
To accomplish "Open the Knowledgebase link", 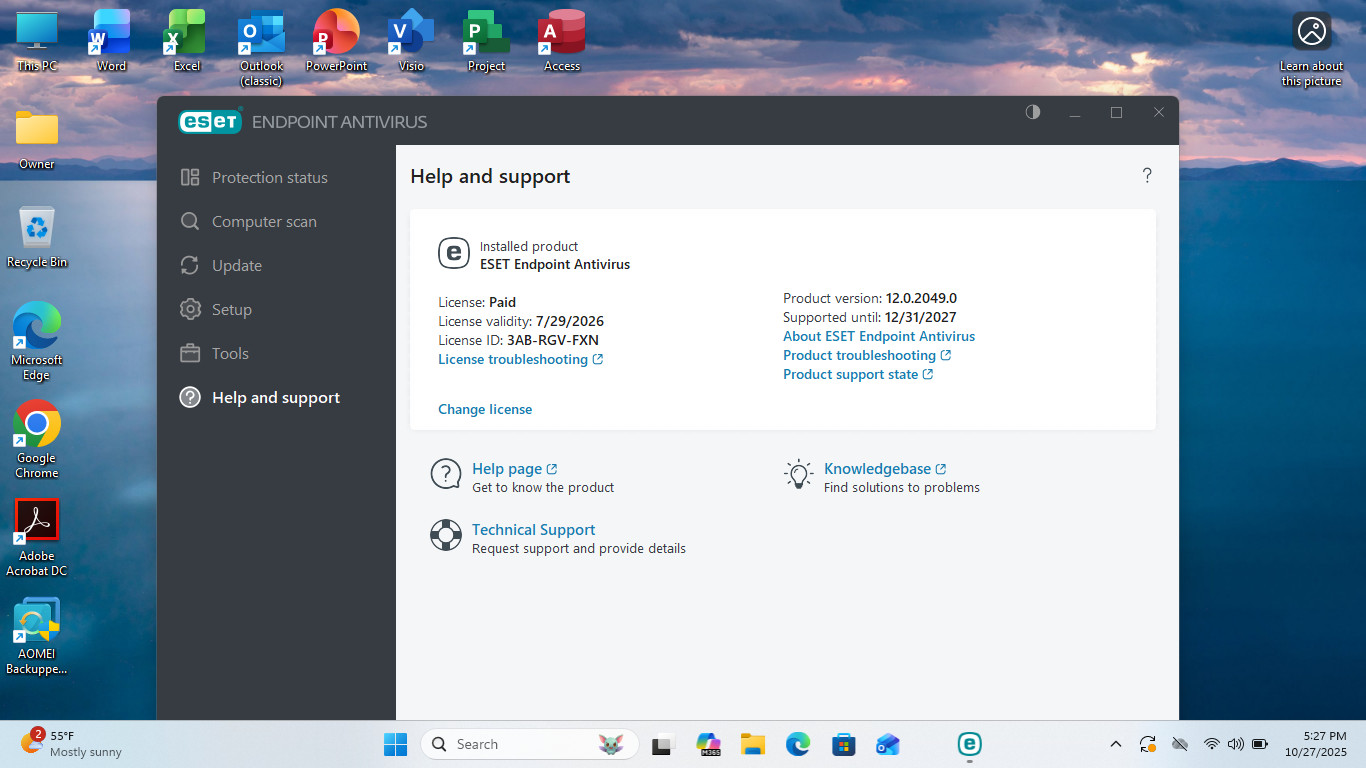I will pyautogui.click(x=885, y=469).
